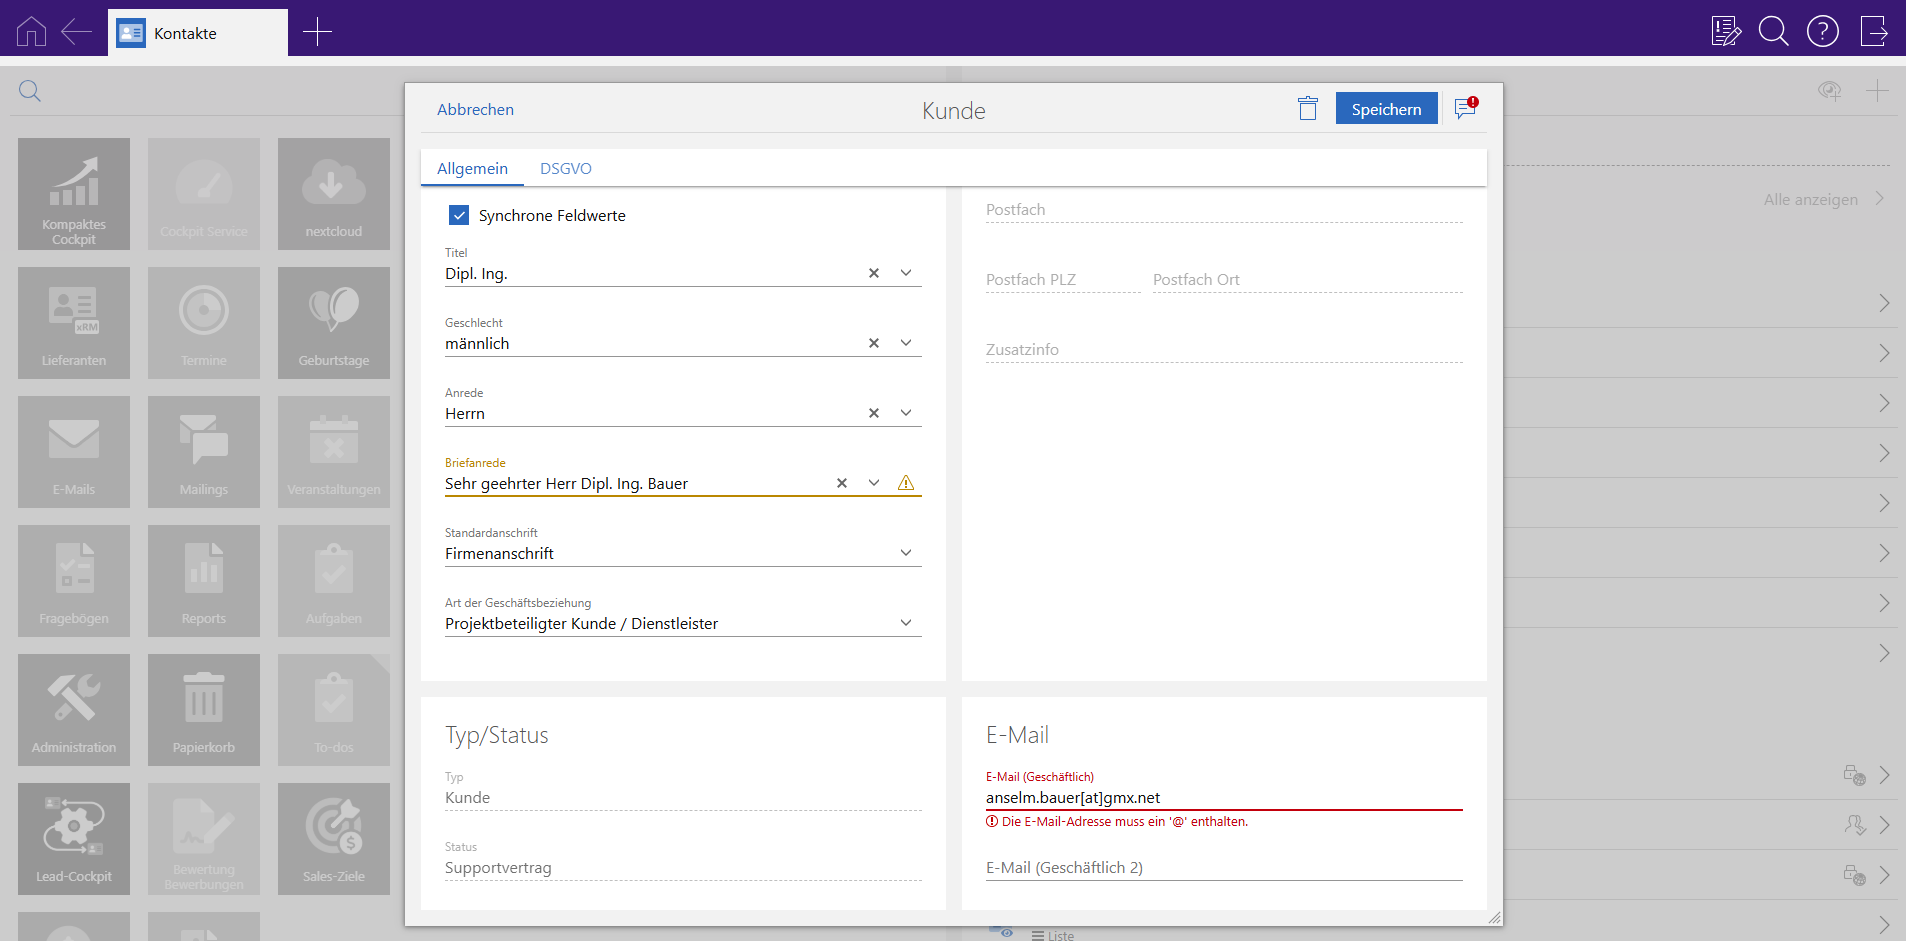Toggle Synchrone Feldwerte checkbox
The height and width of the screenshot is (941, 1906).
(459, 215)
